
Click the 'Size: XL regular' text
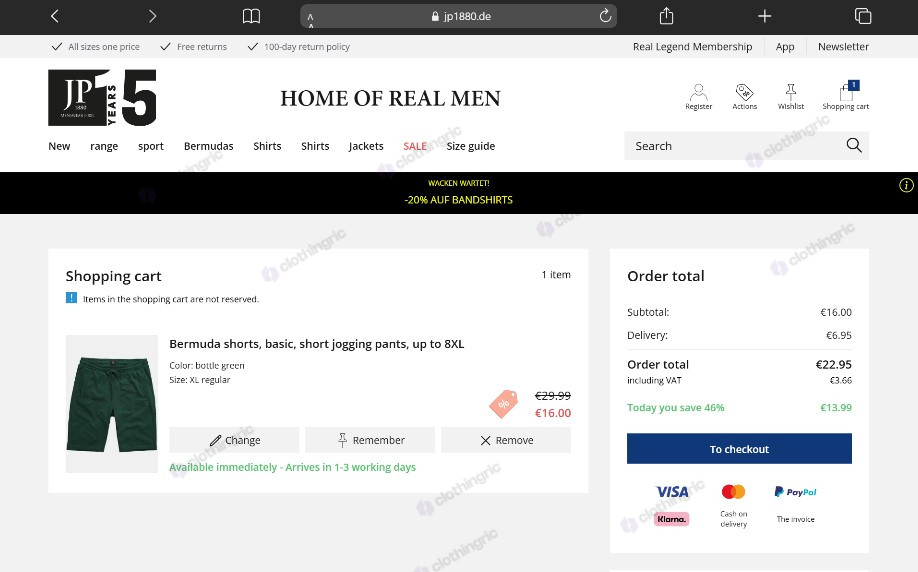200,379
